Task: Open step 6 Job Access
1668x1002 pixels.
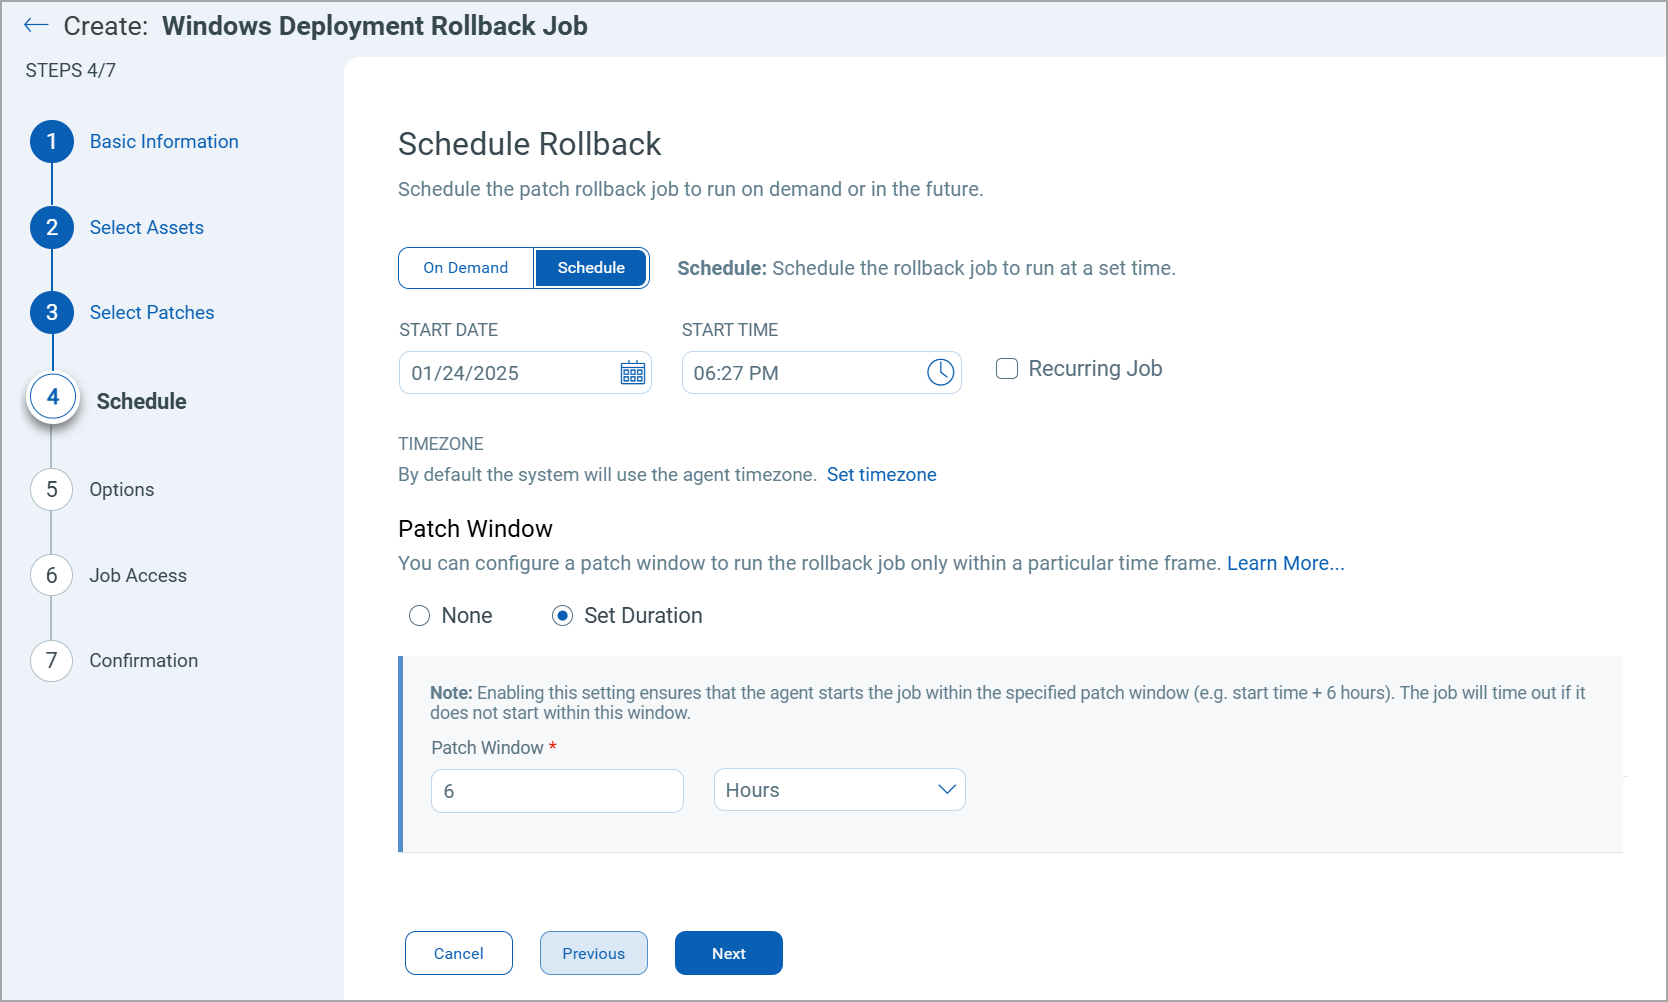Action: [x=138, y=575]
